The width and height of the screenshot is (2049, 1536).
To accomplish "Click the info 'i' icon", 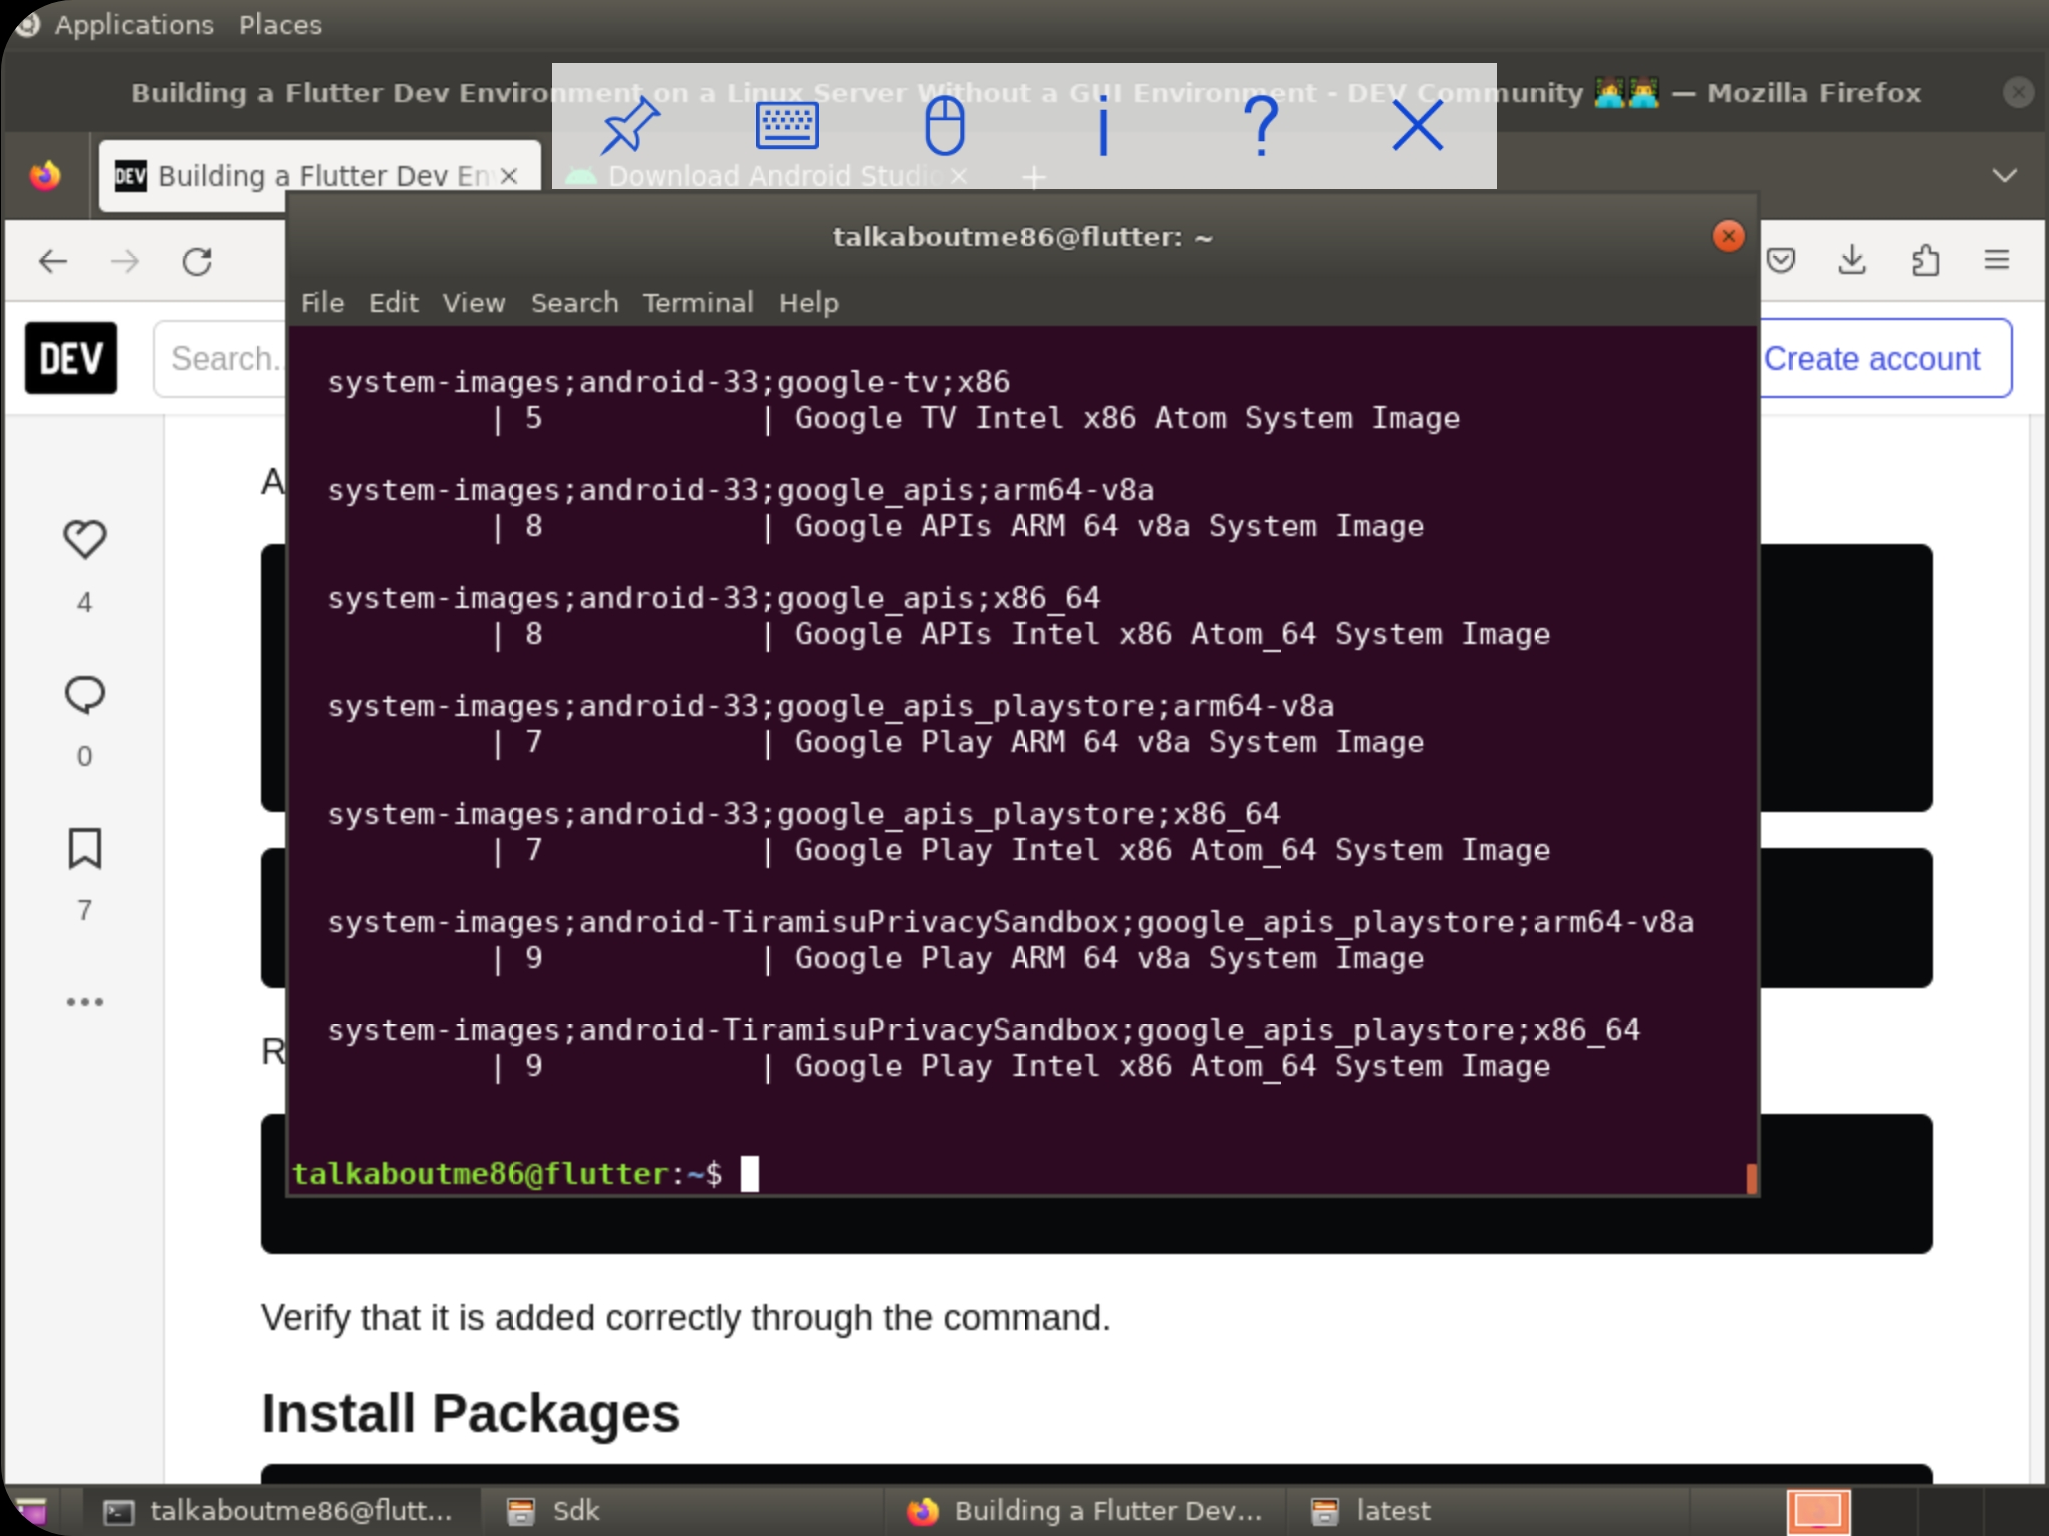I will [x=1103, y=127].
